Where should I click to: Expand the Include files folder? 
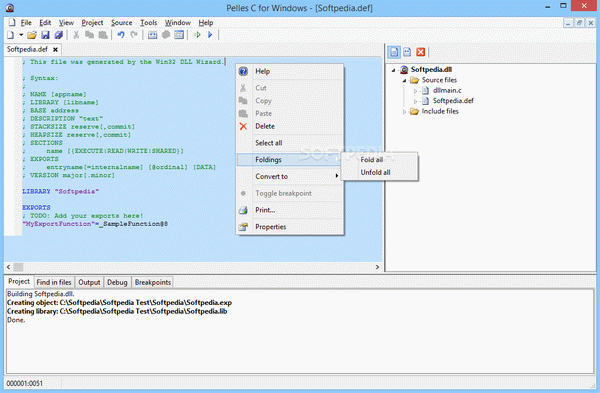[404, 112]
